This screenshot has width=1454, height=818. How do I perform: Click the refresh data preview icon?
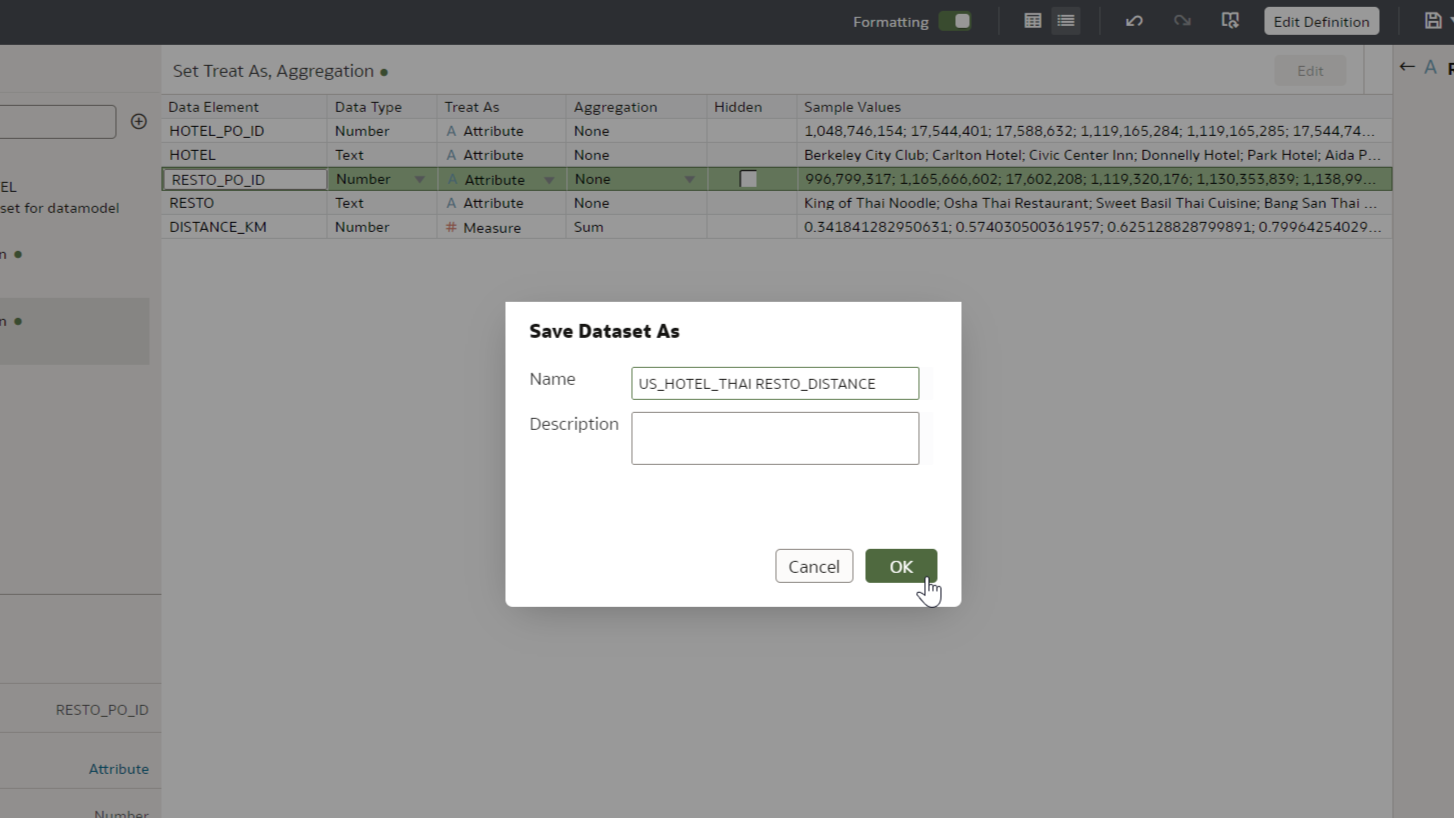point(1230,21)
